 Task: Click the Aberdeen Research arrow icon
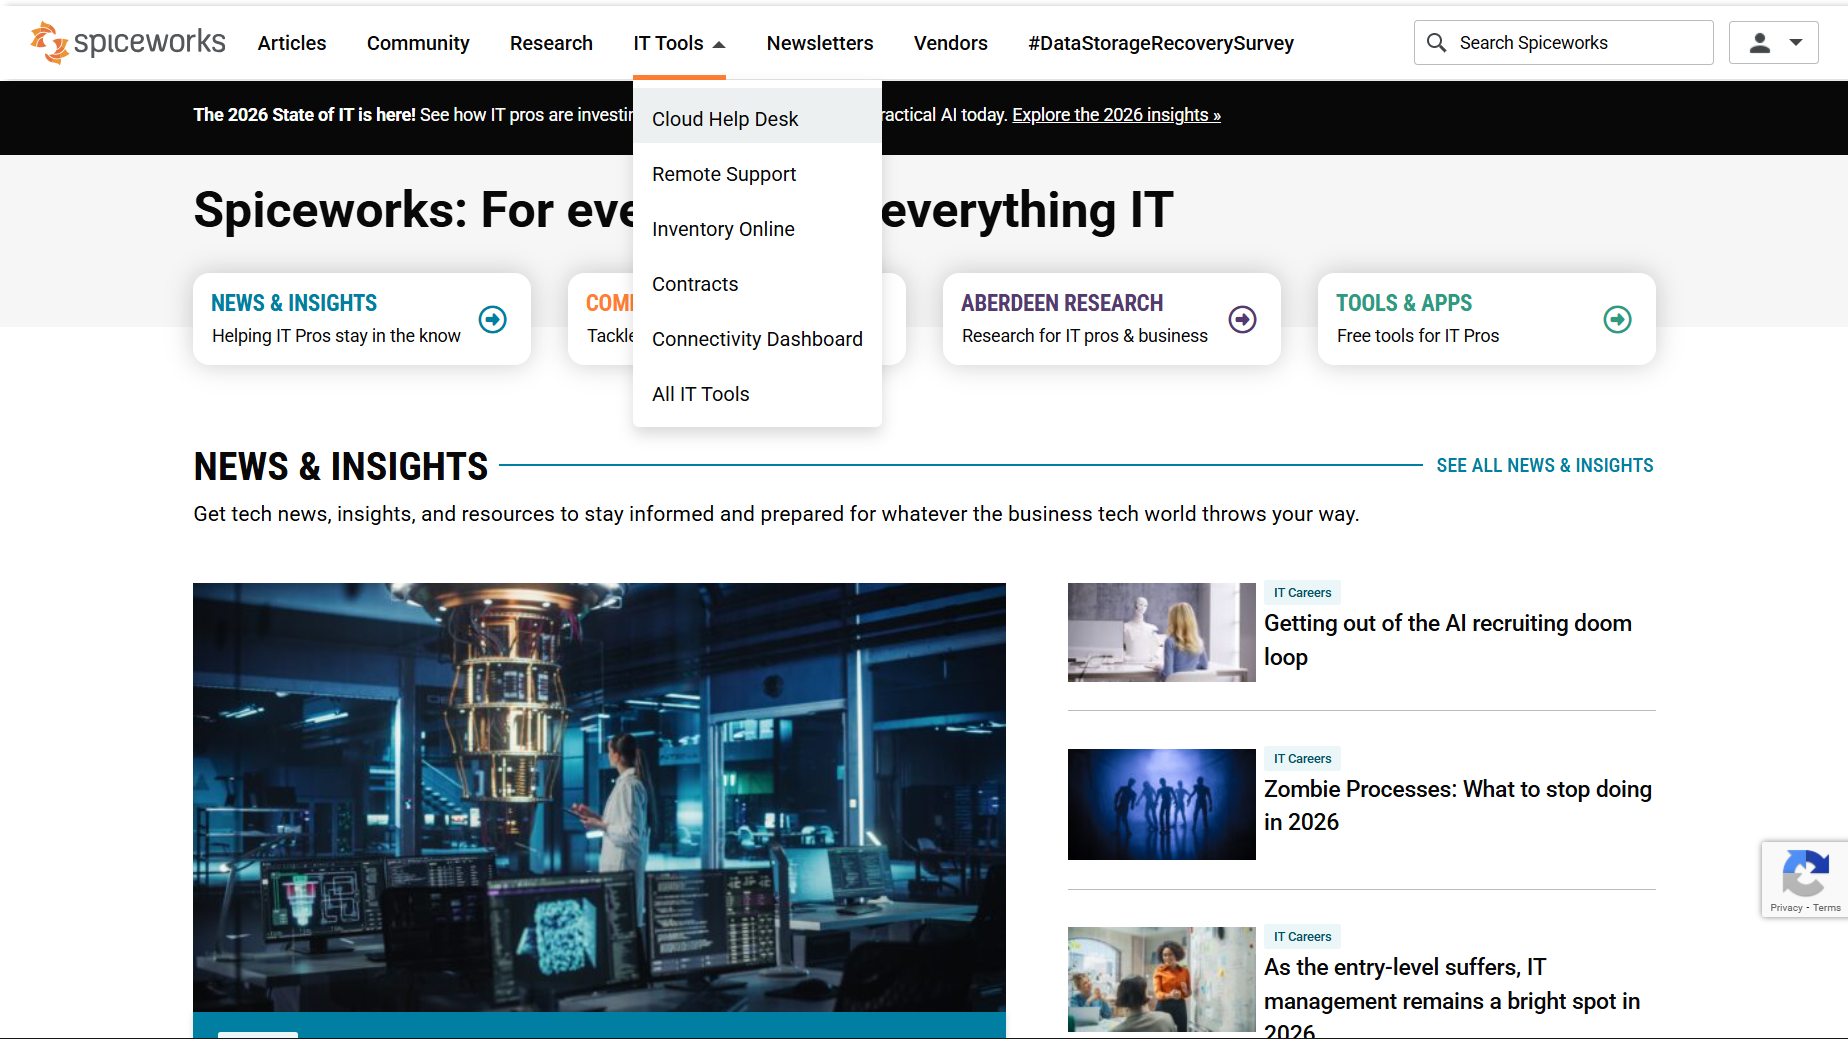(1242, 319)
